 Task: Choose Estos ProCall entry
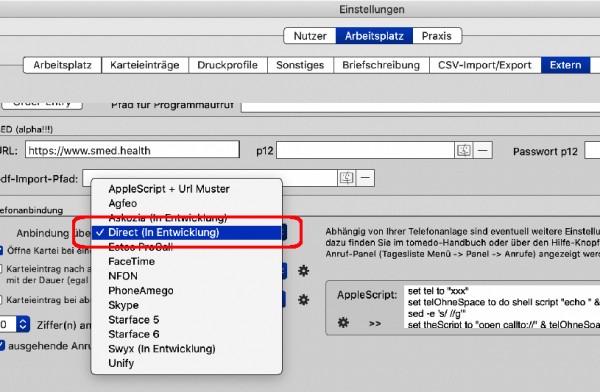[x=186, y=247]
